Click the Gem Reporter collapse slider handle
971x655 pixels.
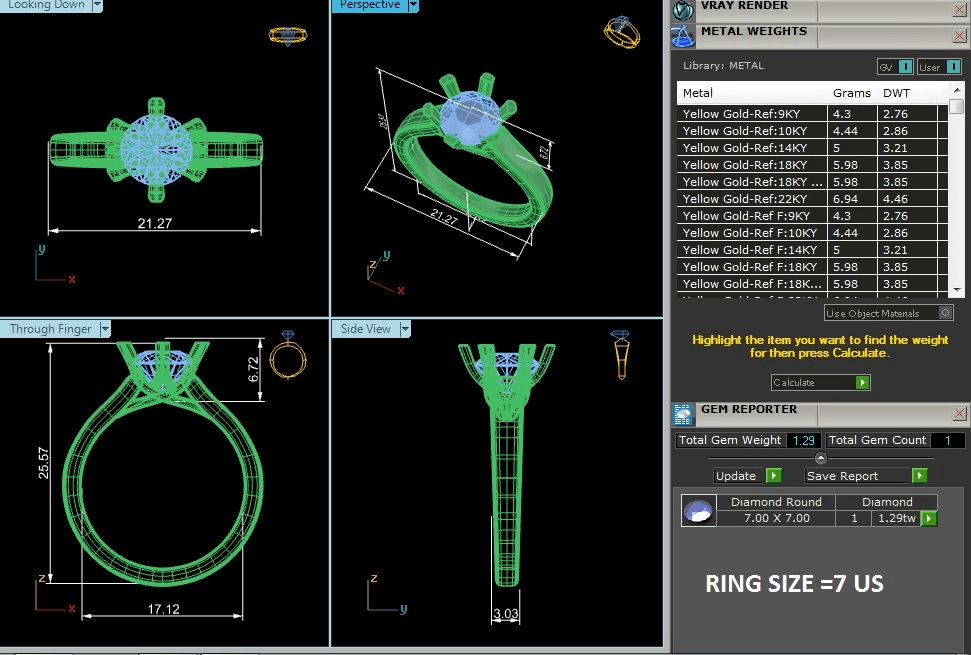click(821, 458)
